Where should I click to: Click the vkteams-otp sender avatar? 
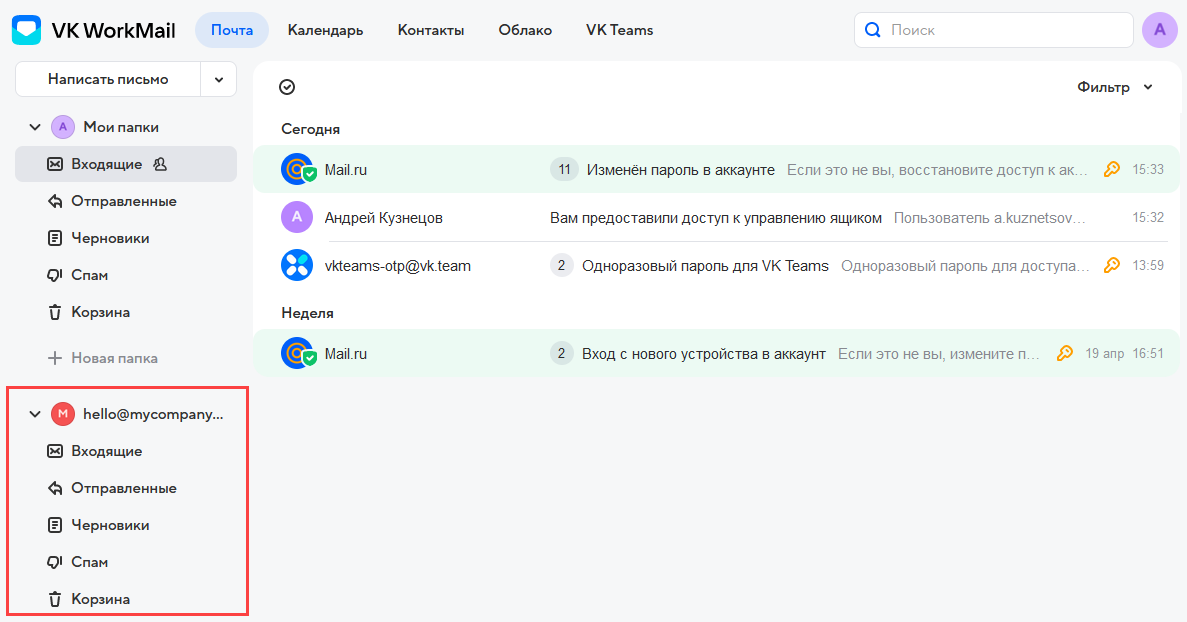pos(297,266)
